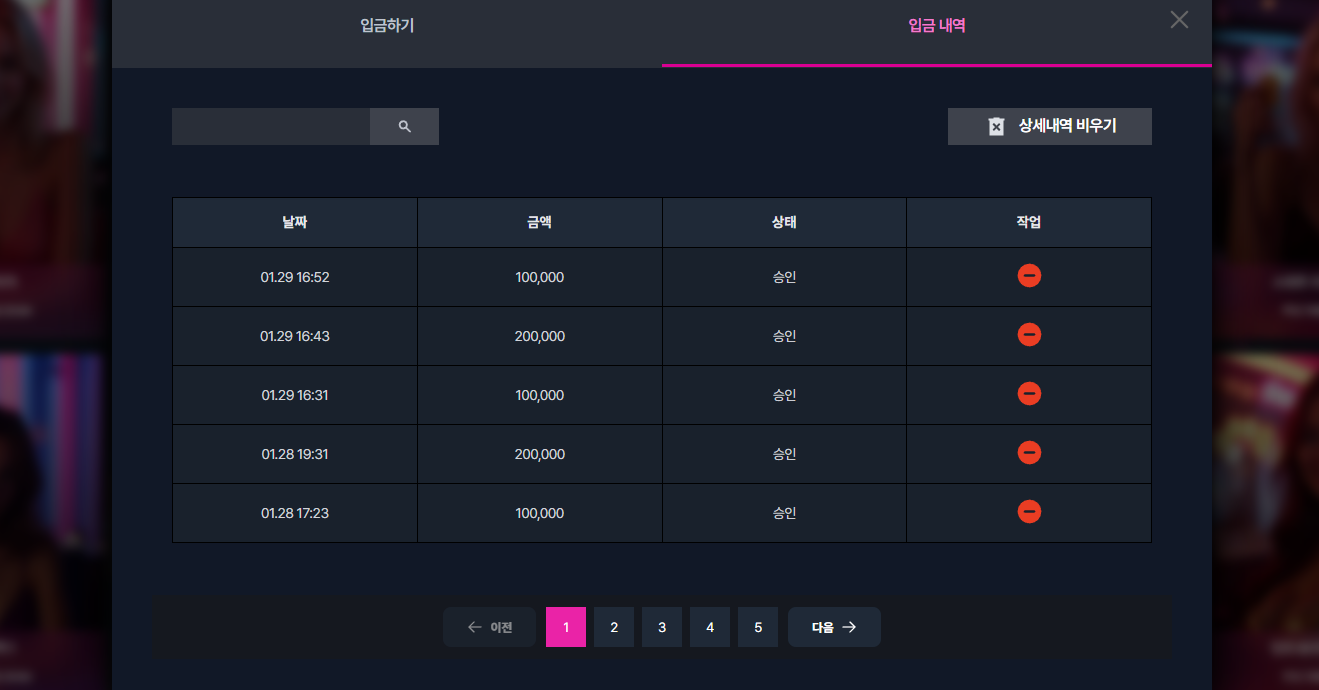Image resolution: width=1319 pixels, height=690 pixels.
Task: Jump to page 5 in pagination
Action: tap(758, 627)
